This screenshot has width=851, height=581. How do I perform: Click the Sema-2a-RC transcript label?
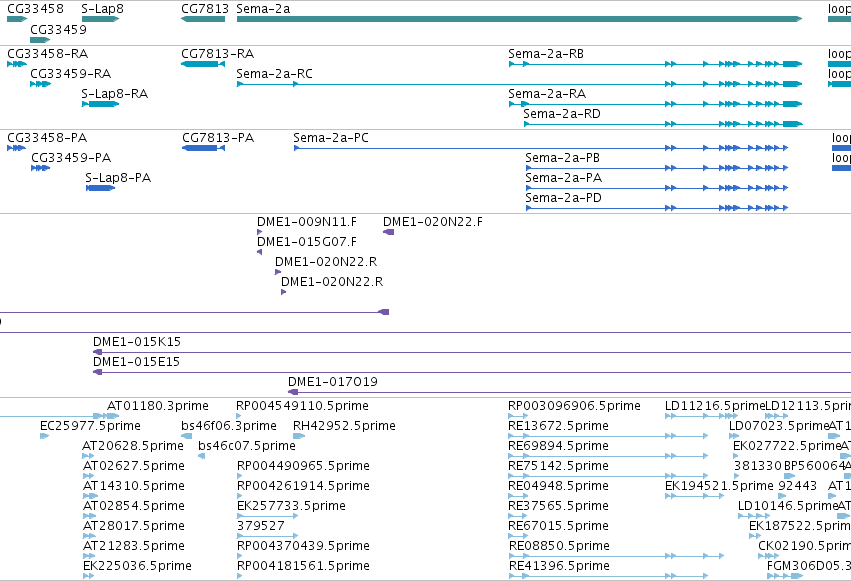275,74
